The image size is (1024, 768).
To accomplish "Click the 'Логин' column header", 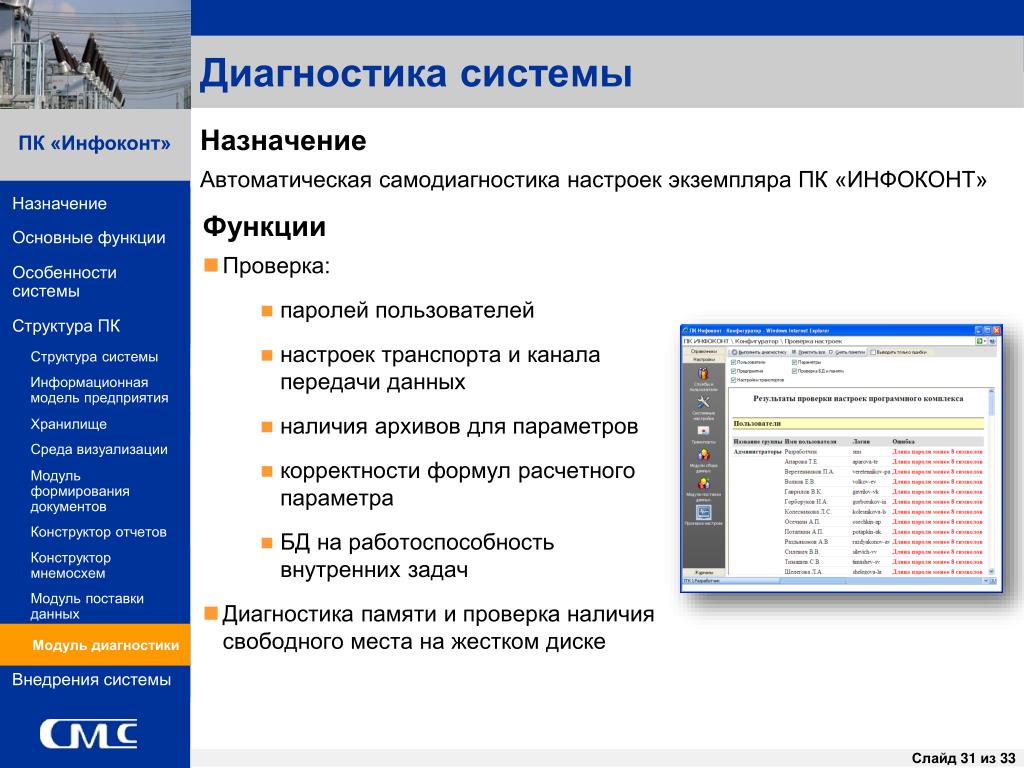I will click(x=861, y=441).
